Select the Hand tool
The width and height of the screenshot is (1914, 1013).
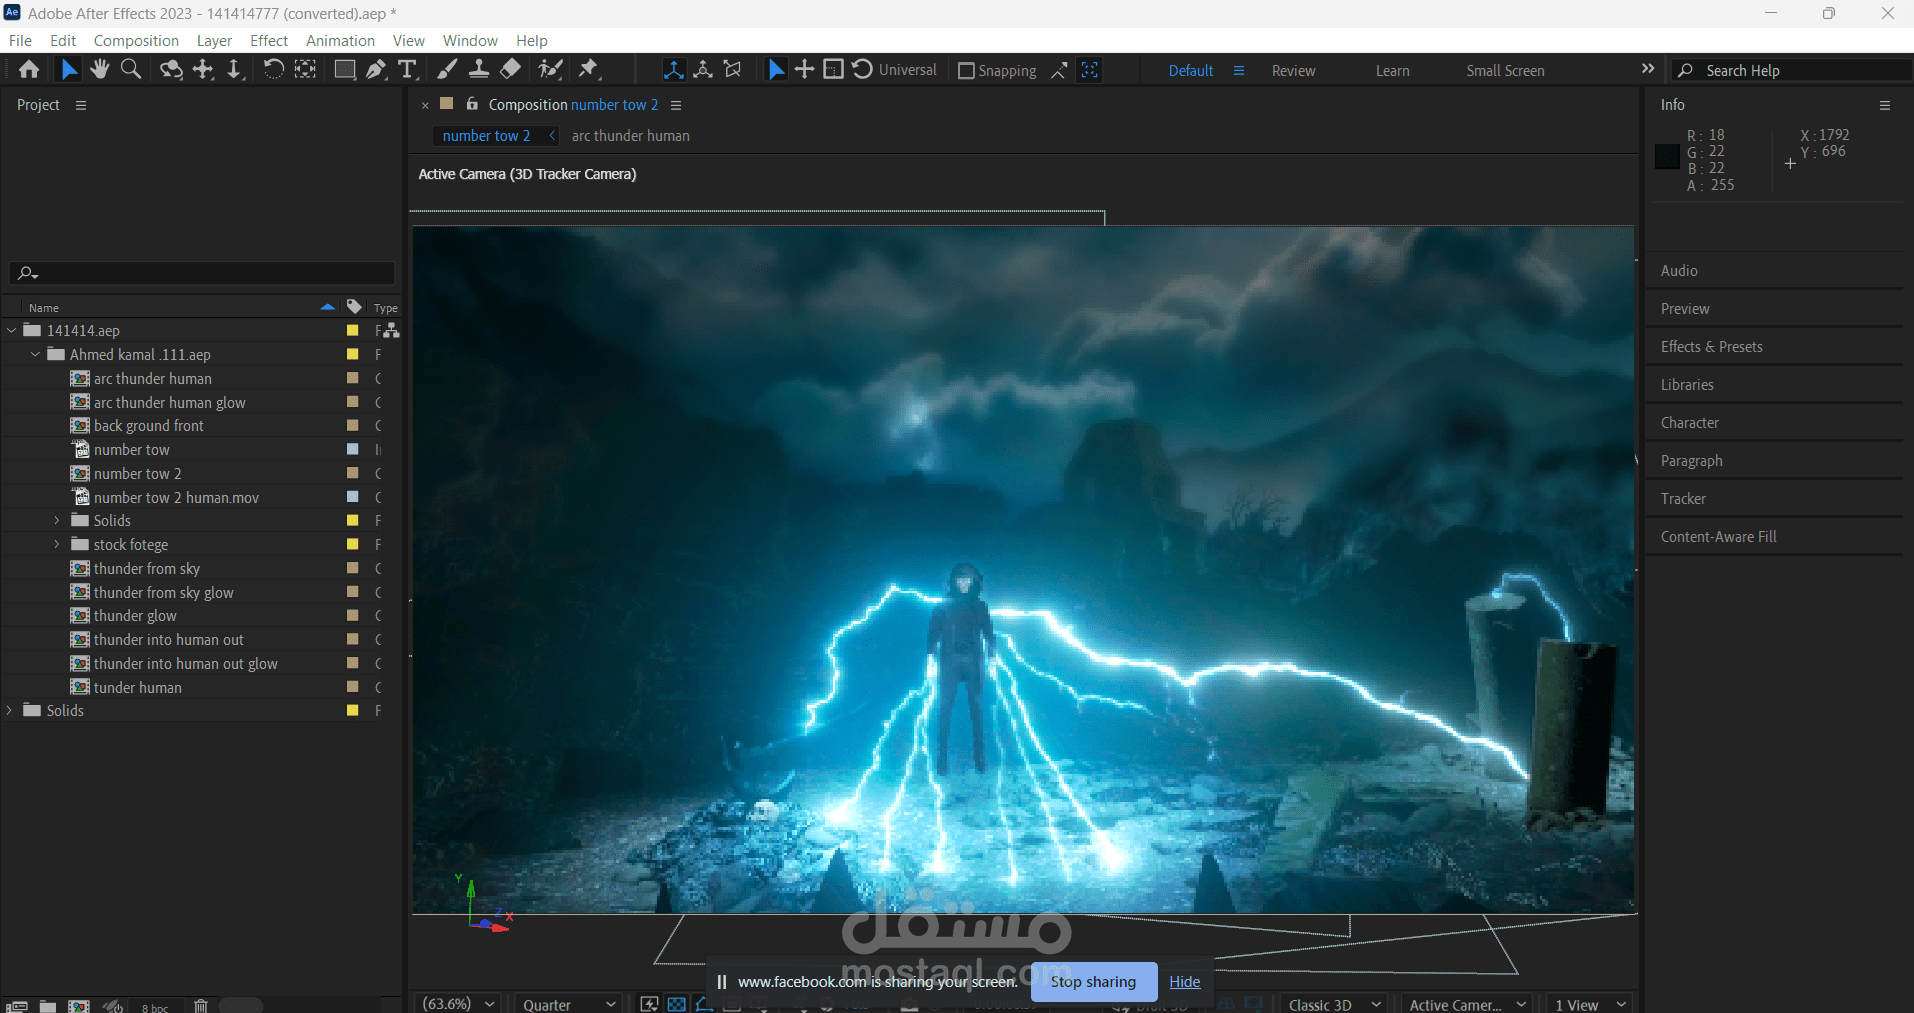[x=99, y=69]
